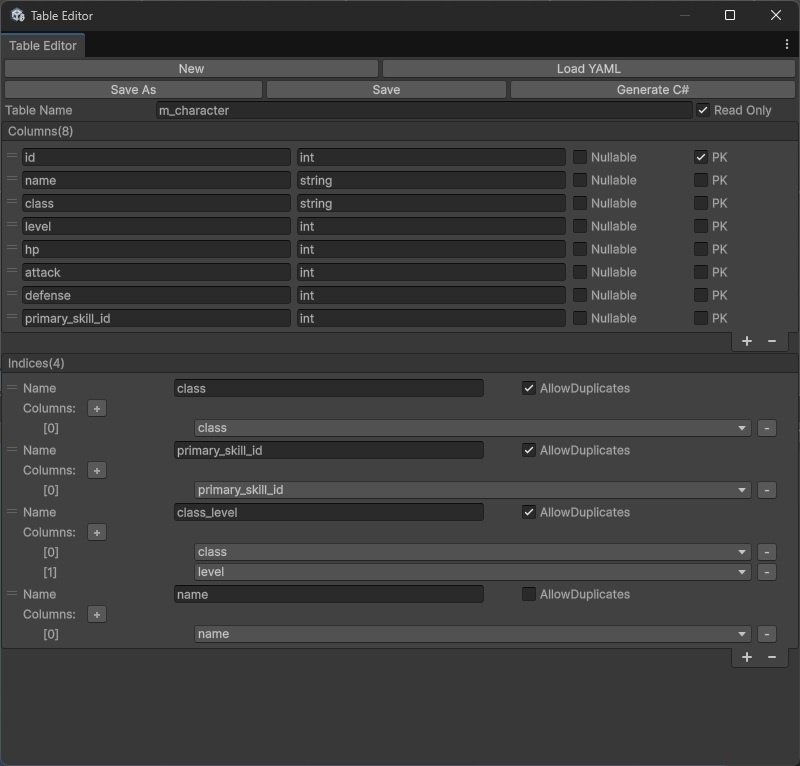Open the primary_skill_id index column dropdown
Screen dimensions: 800x766
pyautogui.click(x=472, y=490)
